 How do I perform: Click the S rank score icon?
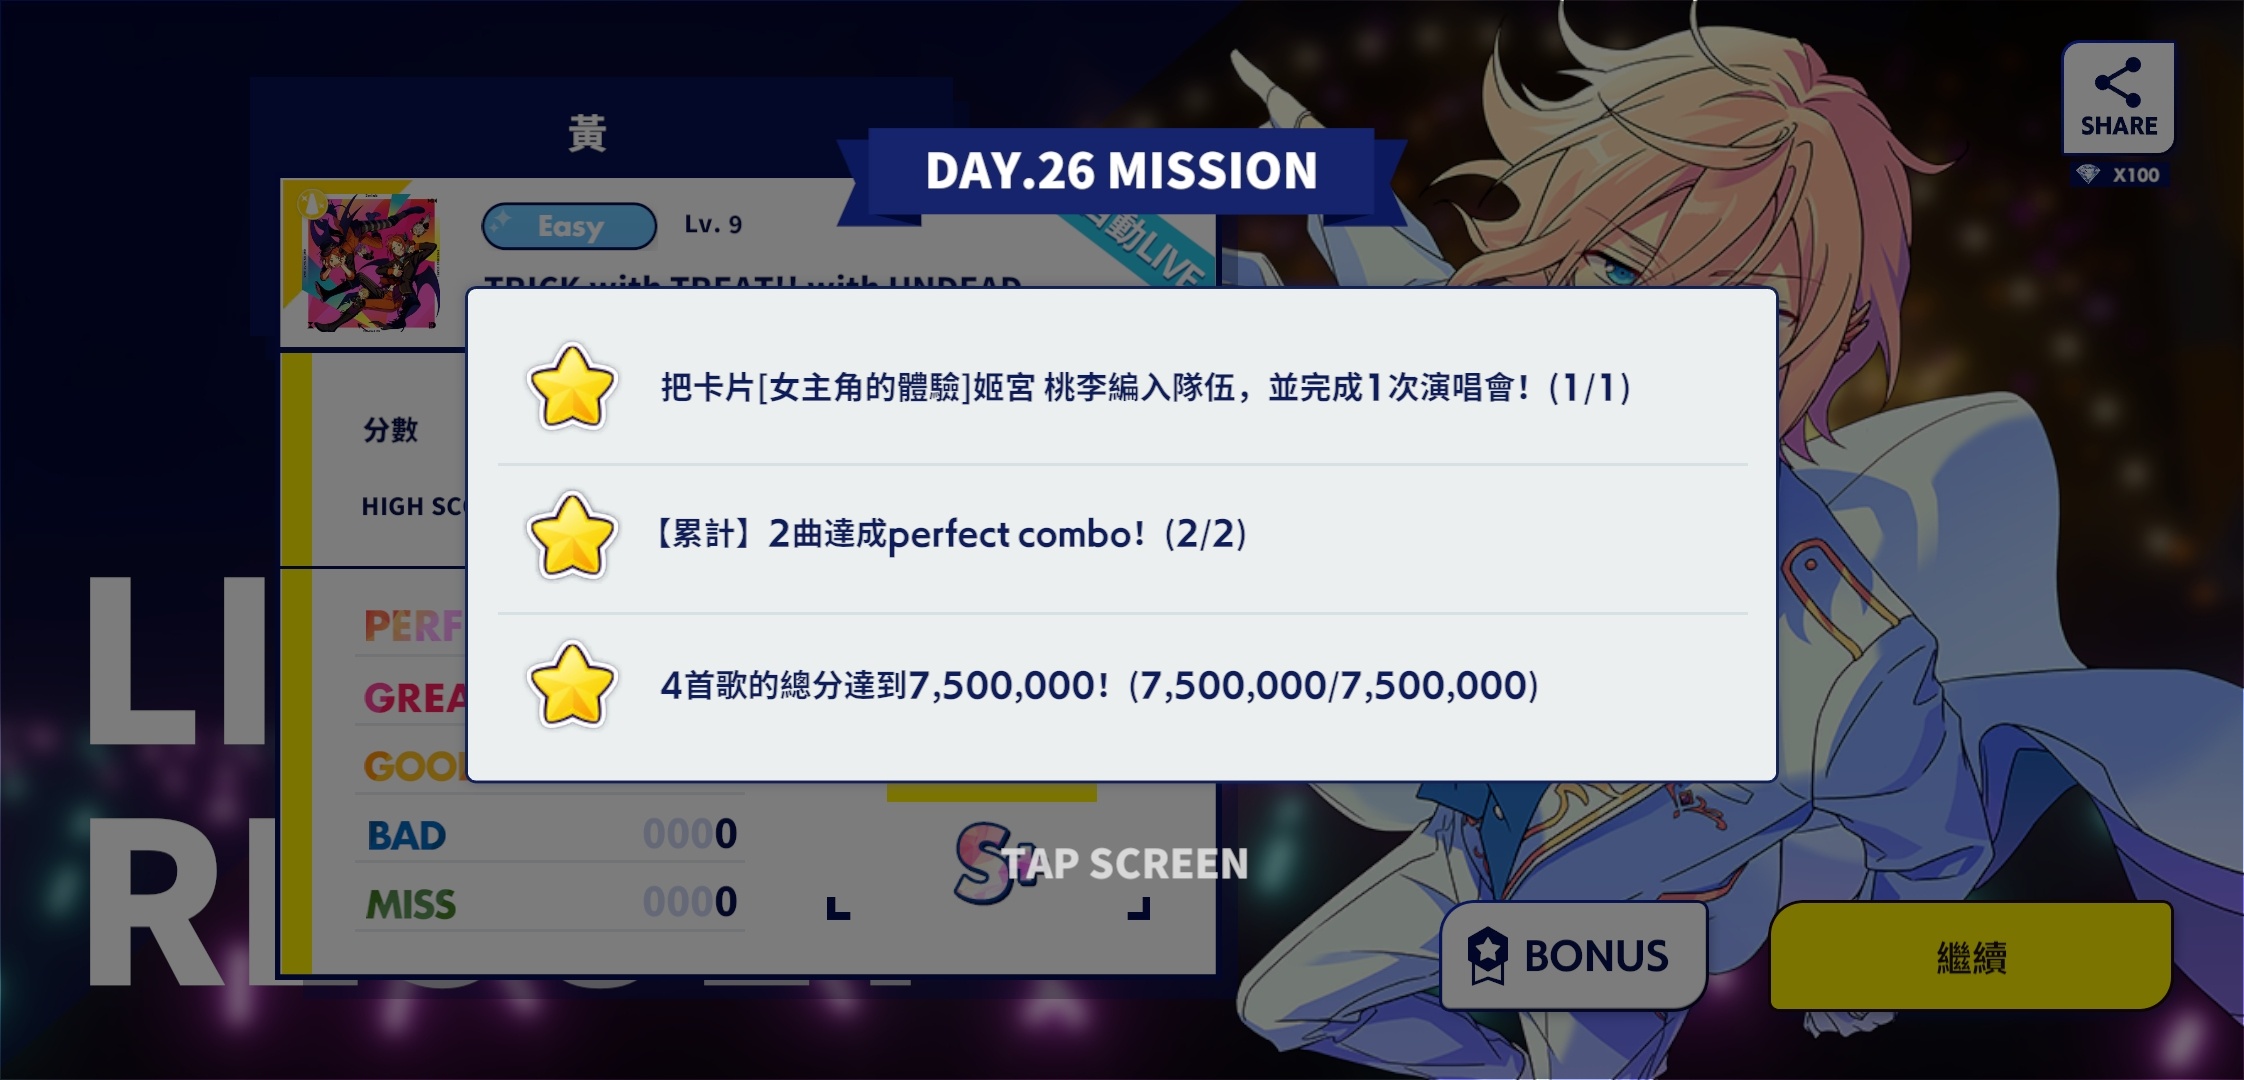pos(980,862)
